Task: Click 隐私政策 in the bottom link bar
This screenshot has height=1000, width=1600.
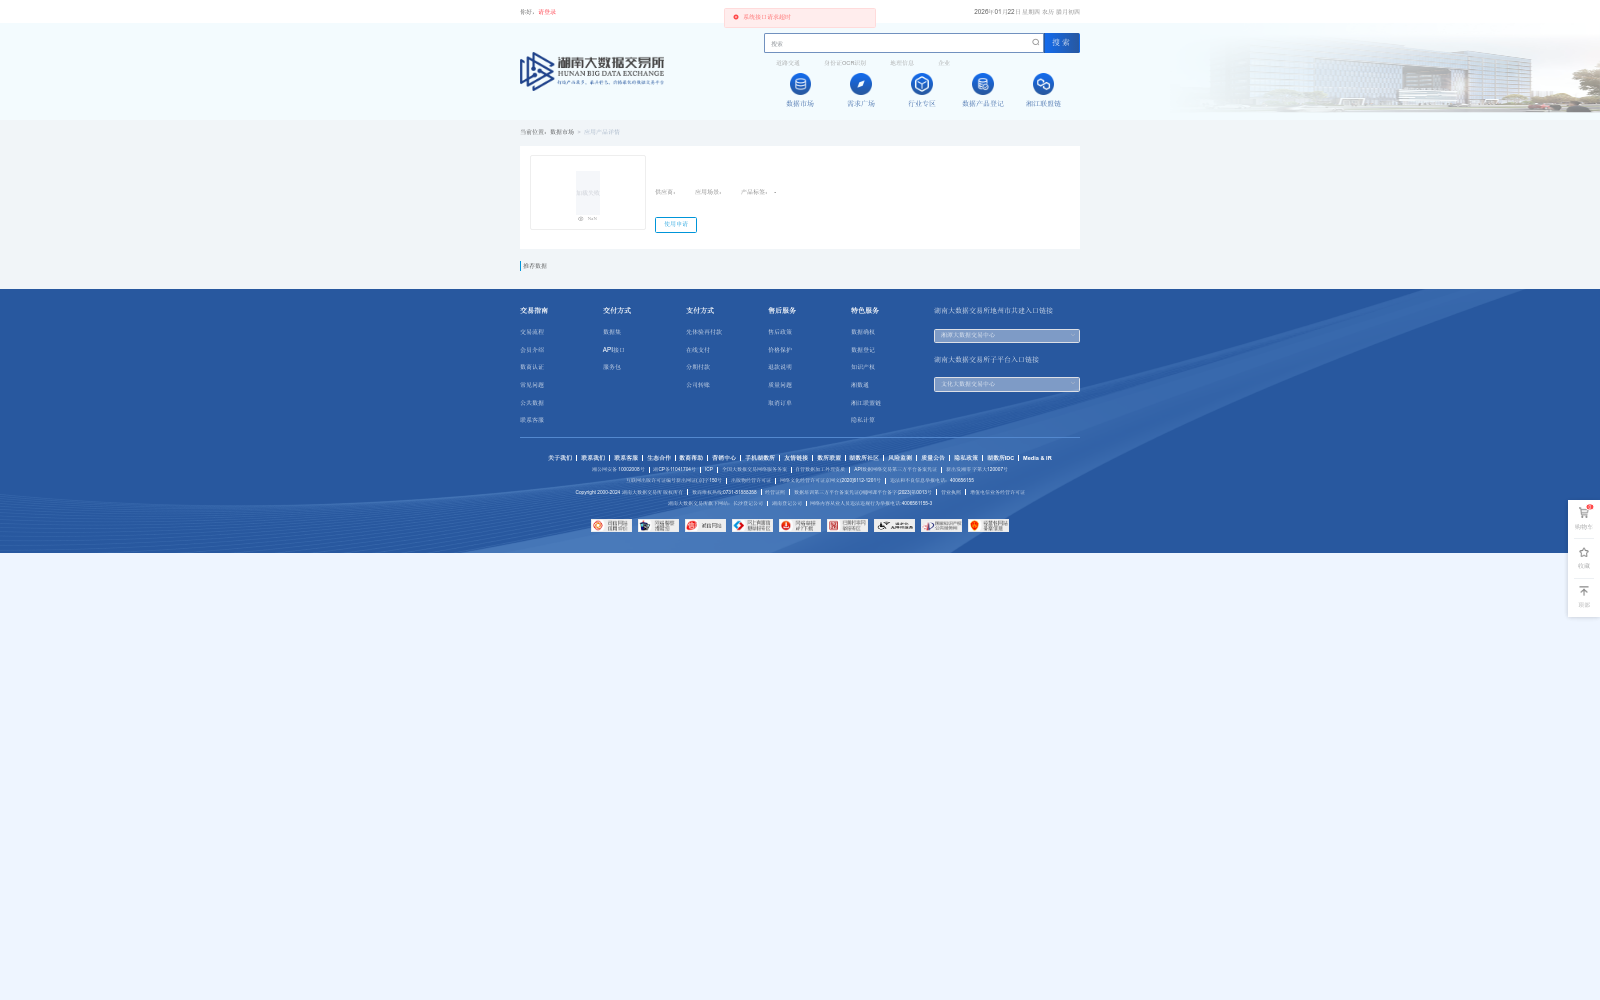Action: pos(966,458)
